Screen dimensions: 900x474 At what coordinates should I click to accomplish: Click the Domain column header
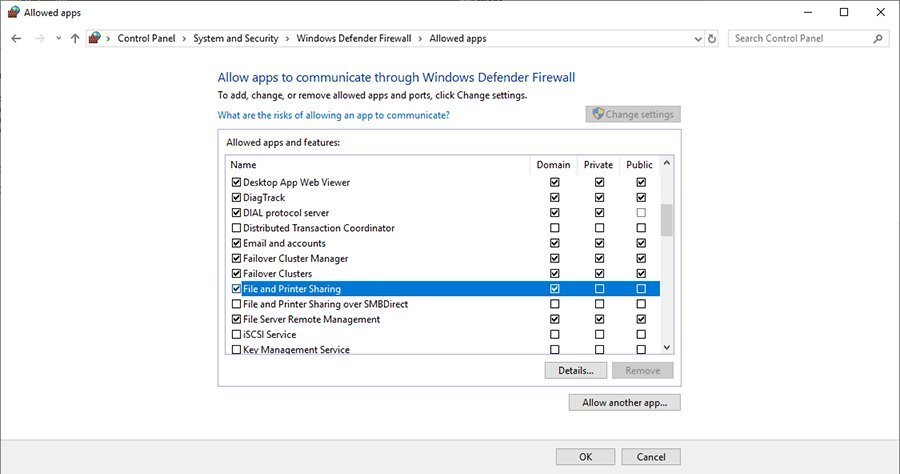553,165
